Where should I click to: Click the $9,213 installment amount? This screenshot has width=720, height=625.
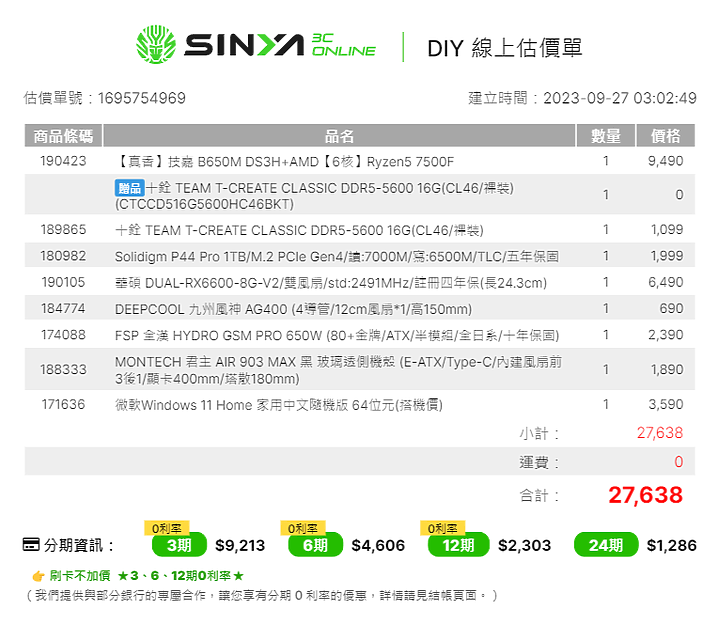[x=240, y=545]
